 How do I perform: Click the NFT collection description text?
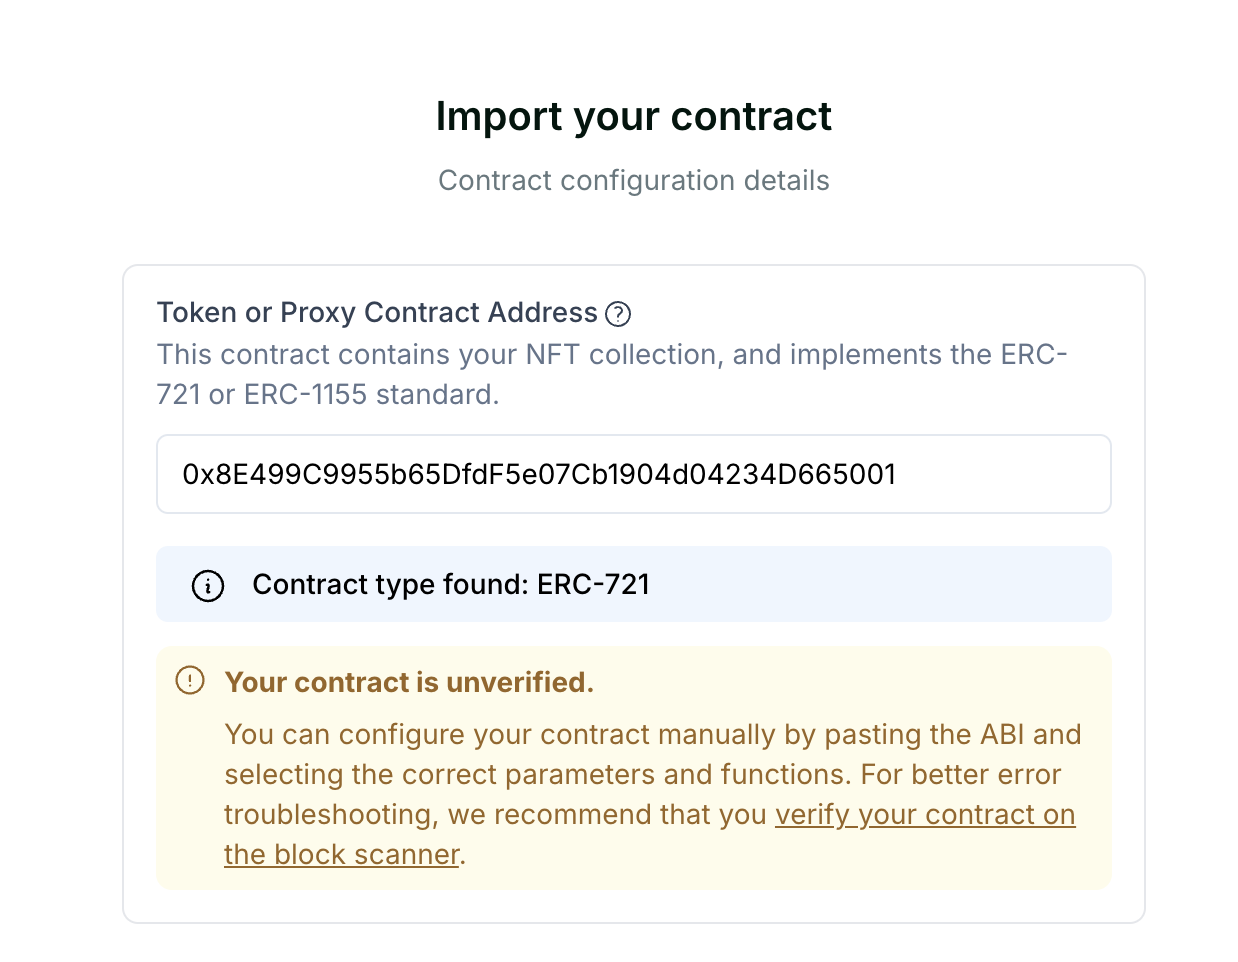coord(612,375)
